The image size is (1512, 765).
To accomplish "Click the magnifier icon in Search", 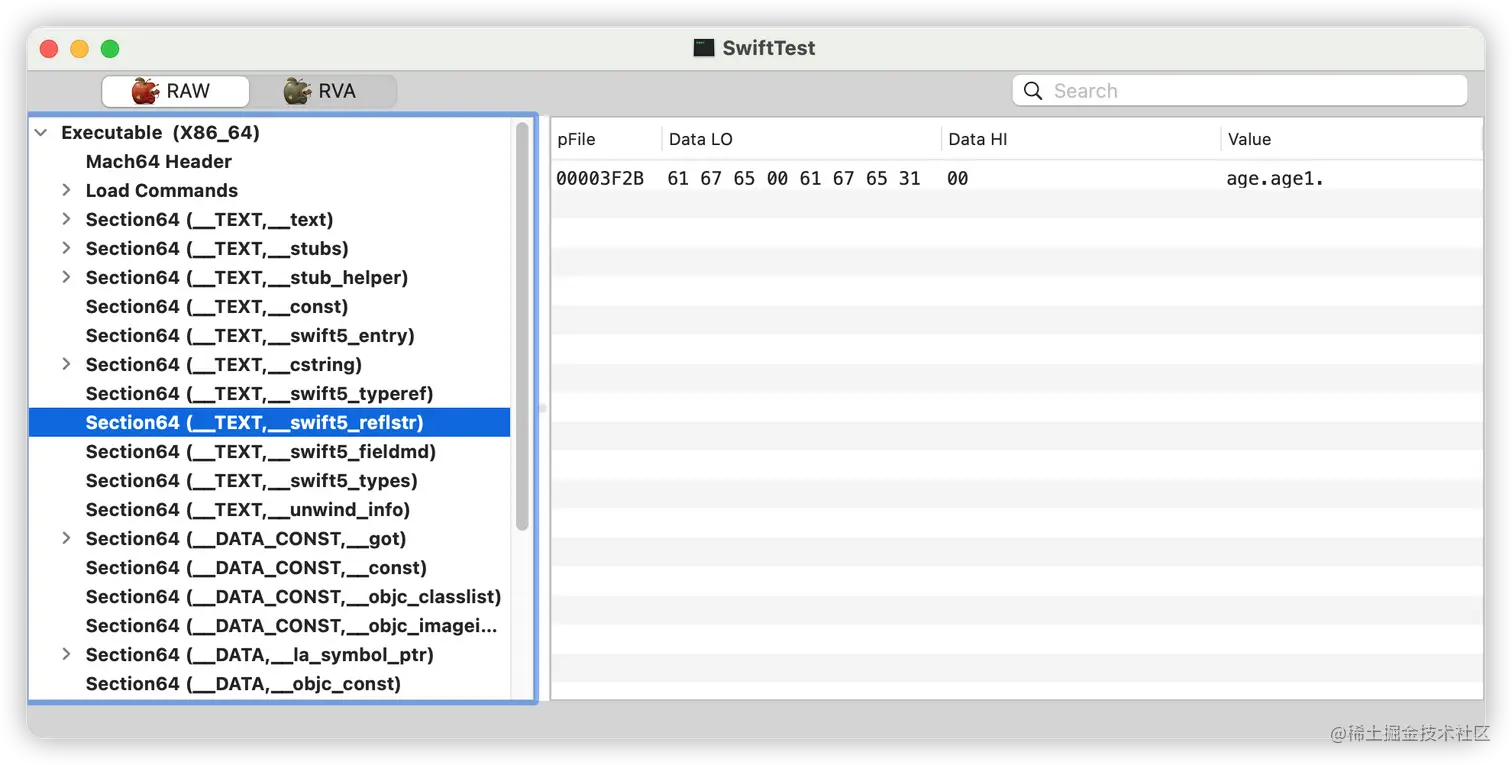I will coord(1033,91).
